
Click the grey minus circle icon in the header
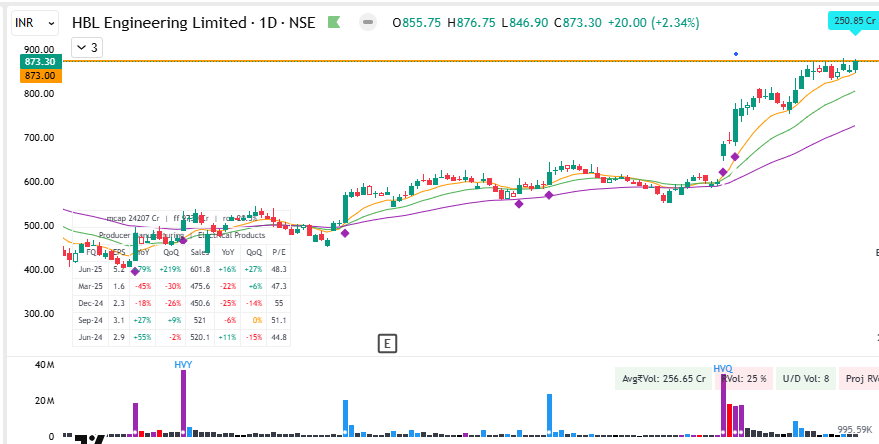click(x=368, y=23)
